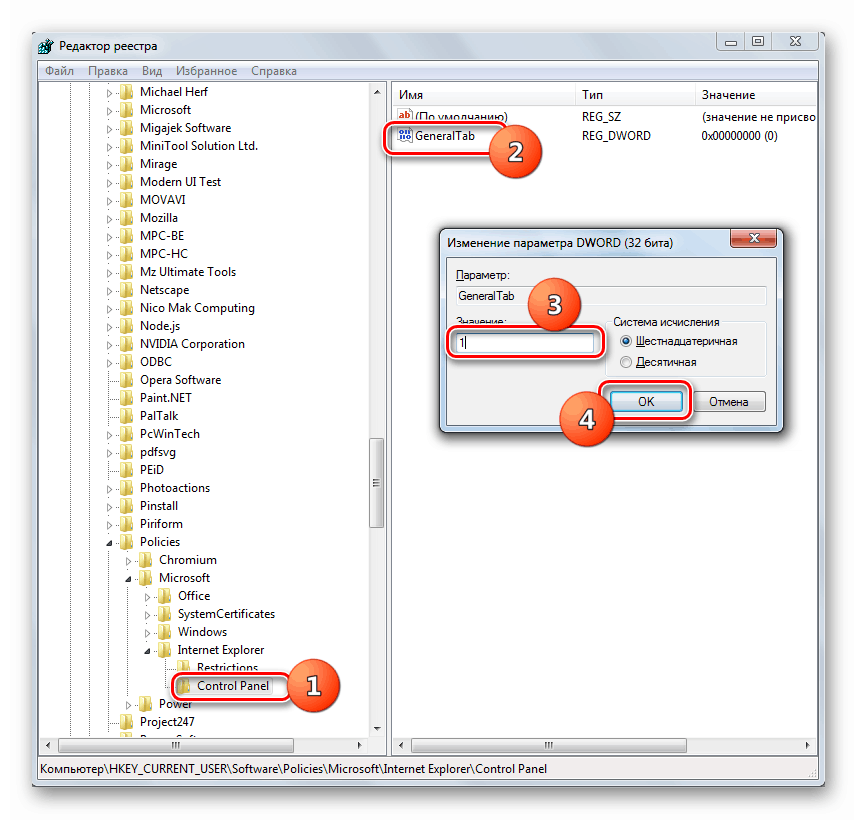Click the Отмена button

pos(729,402)
